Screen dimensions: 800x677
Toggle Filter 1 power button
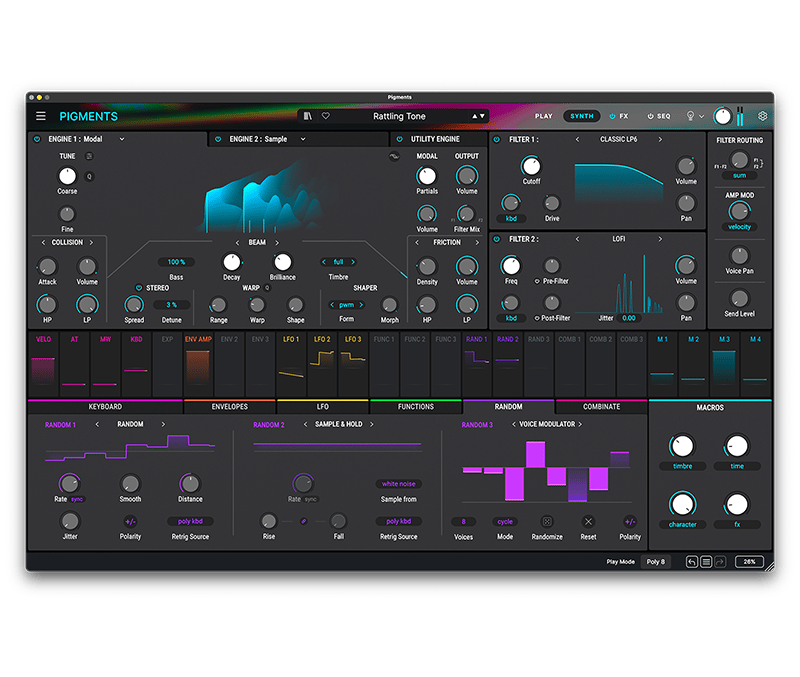[497, 139]
